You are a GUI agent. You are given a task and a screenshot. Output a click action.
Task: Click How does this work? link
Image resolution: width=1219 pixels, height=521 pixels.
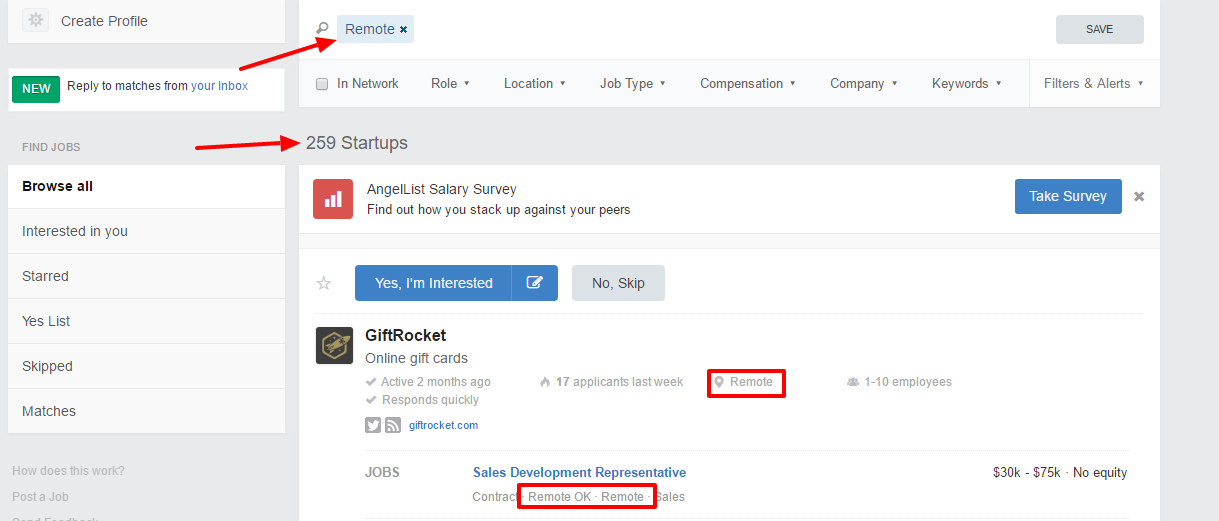pos(68,471)
